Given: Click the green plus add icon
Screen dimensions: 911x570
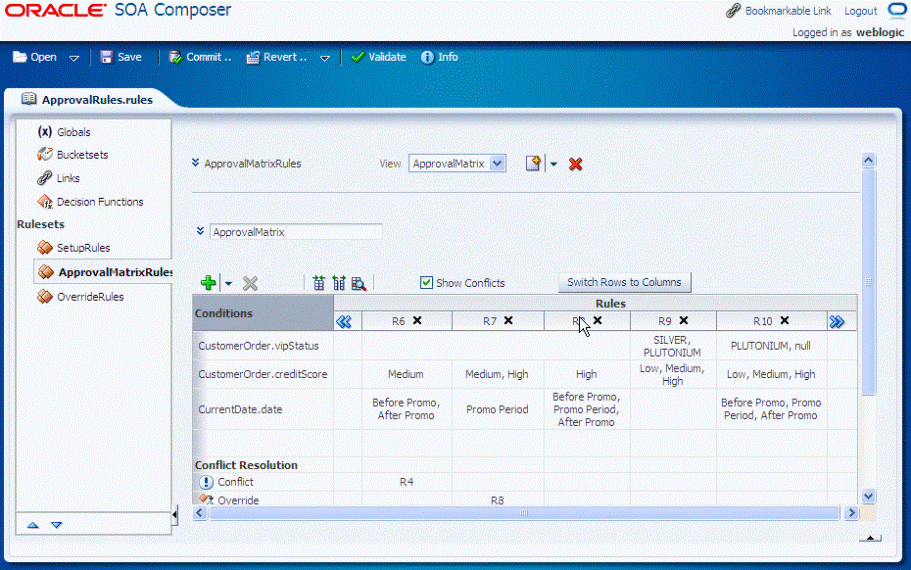Looking at the screenshot, I should point(208,283).
